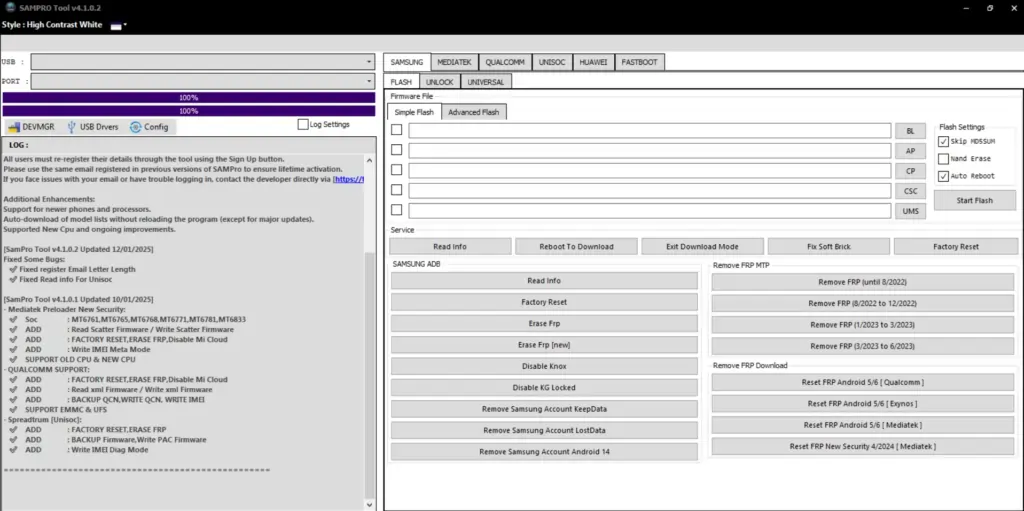Click Samsung ADB Read Info button

point(544,281)
